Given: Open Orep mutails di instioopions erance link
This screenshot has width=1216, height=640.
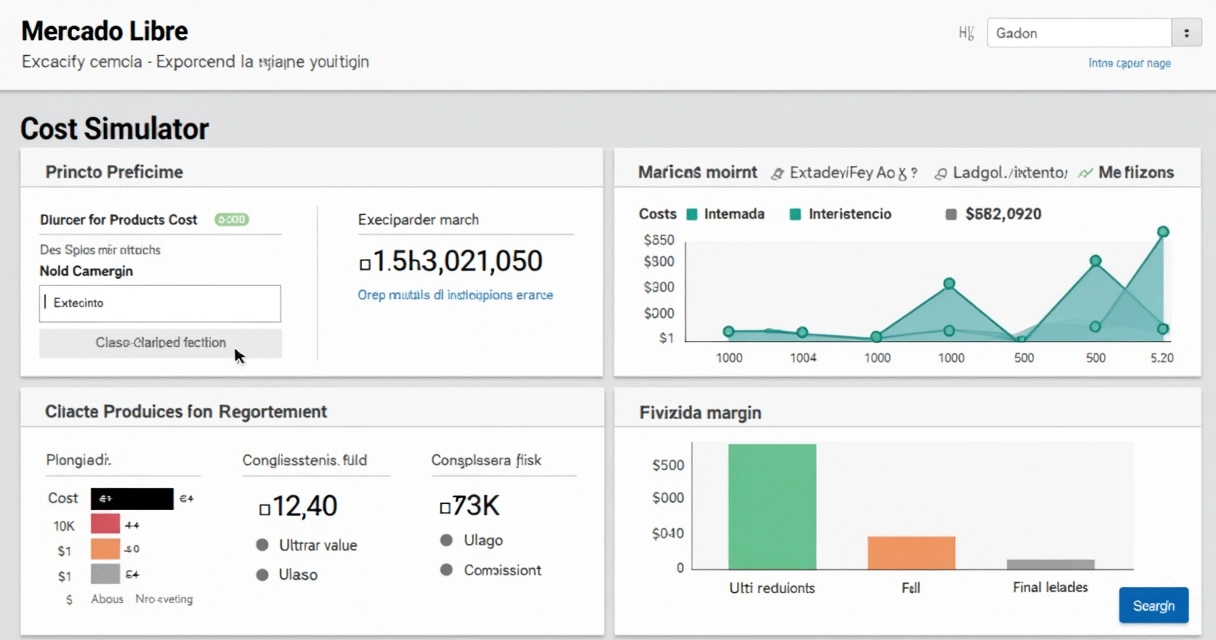Looking at the screenshot, I should (x=455, y=295).
